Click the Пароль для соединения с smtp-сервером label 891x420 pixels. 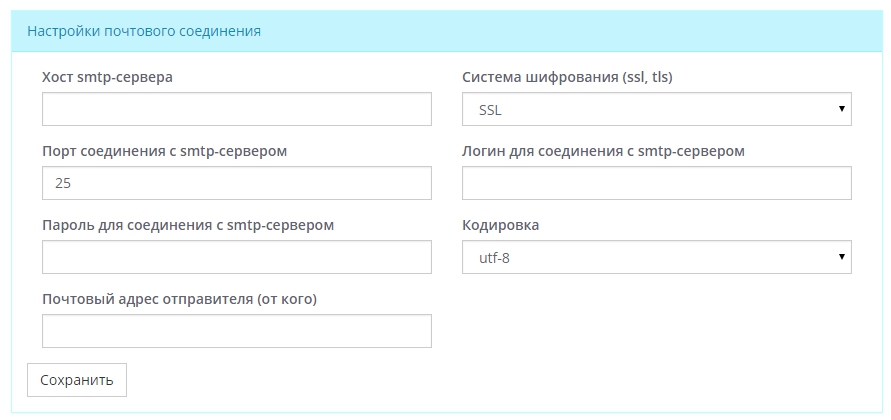(x=188, y=225)
